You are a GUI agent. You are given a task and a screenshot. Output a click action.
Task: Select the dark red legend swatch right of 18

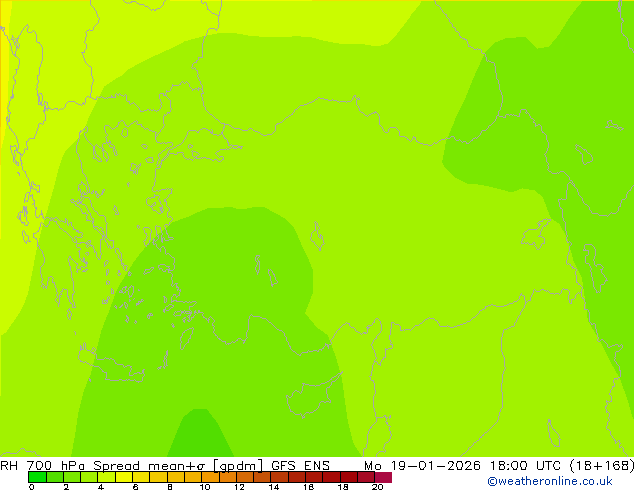(x=349, y=477)
